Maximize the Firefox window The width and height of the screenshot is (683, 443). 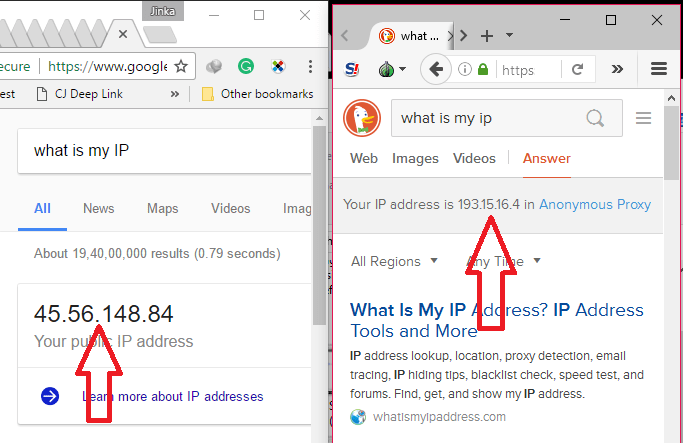coord(611,20)
